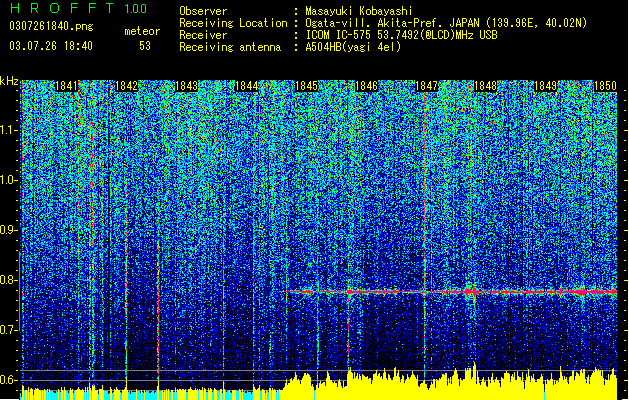Viewport: 629px width, 400px height.
Task: Click the 0.8 kHz frequency label
Action: coord(8,280)
